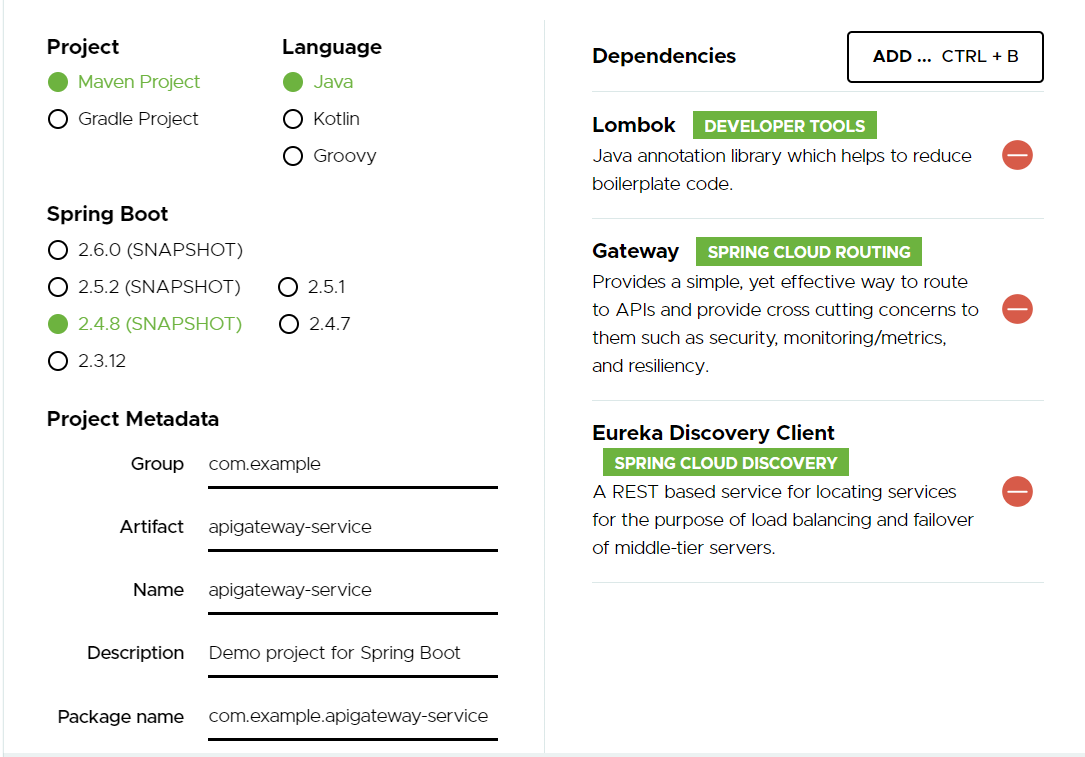Click the Group input field
The image size is (1085, 757).
(x=352, y=464)
